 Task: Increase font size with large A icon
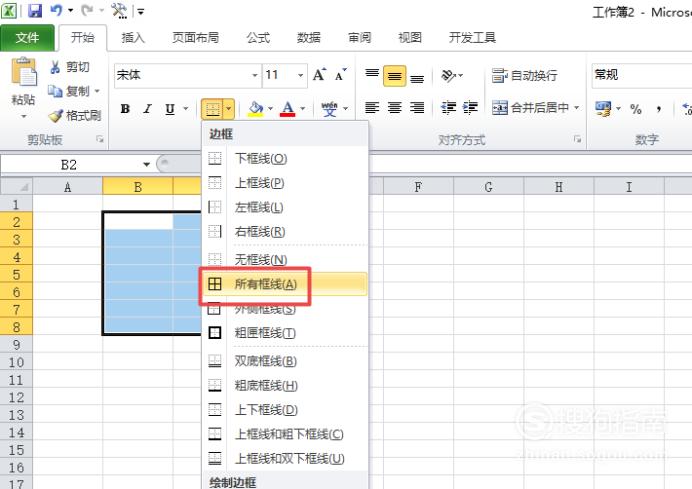tap(319, 75)
